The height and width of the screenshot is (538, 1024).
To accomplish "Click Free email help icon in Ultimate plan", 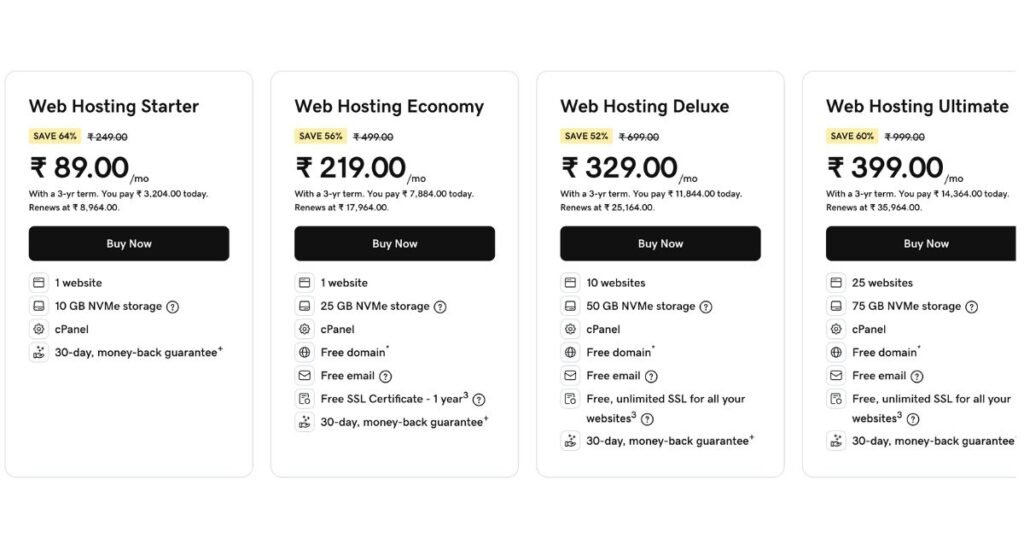I will (x=917, y=376).
